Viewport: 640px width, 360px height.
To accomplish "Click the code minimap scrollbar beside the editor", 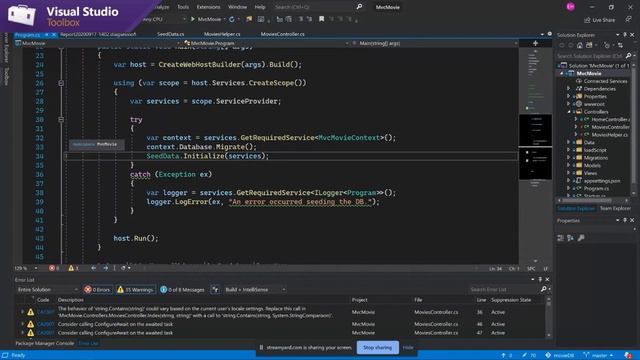I will pos(535,155).
